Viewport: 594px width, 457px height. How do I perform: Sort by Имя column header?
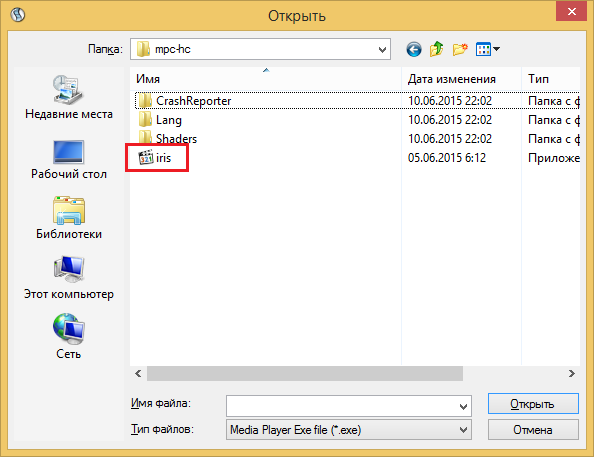tap(266, 79)
